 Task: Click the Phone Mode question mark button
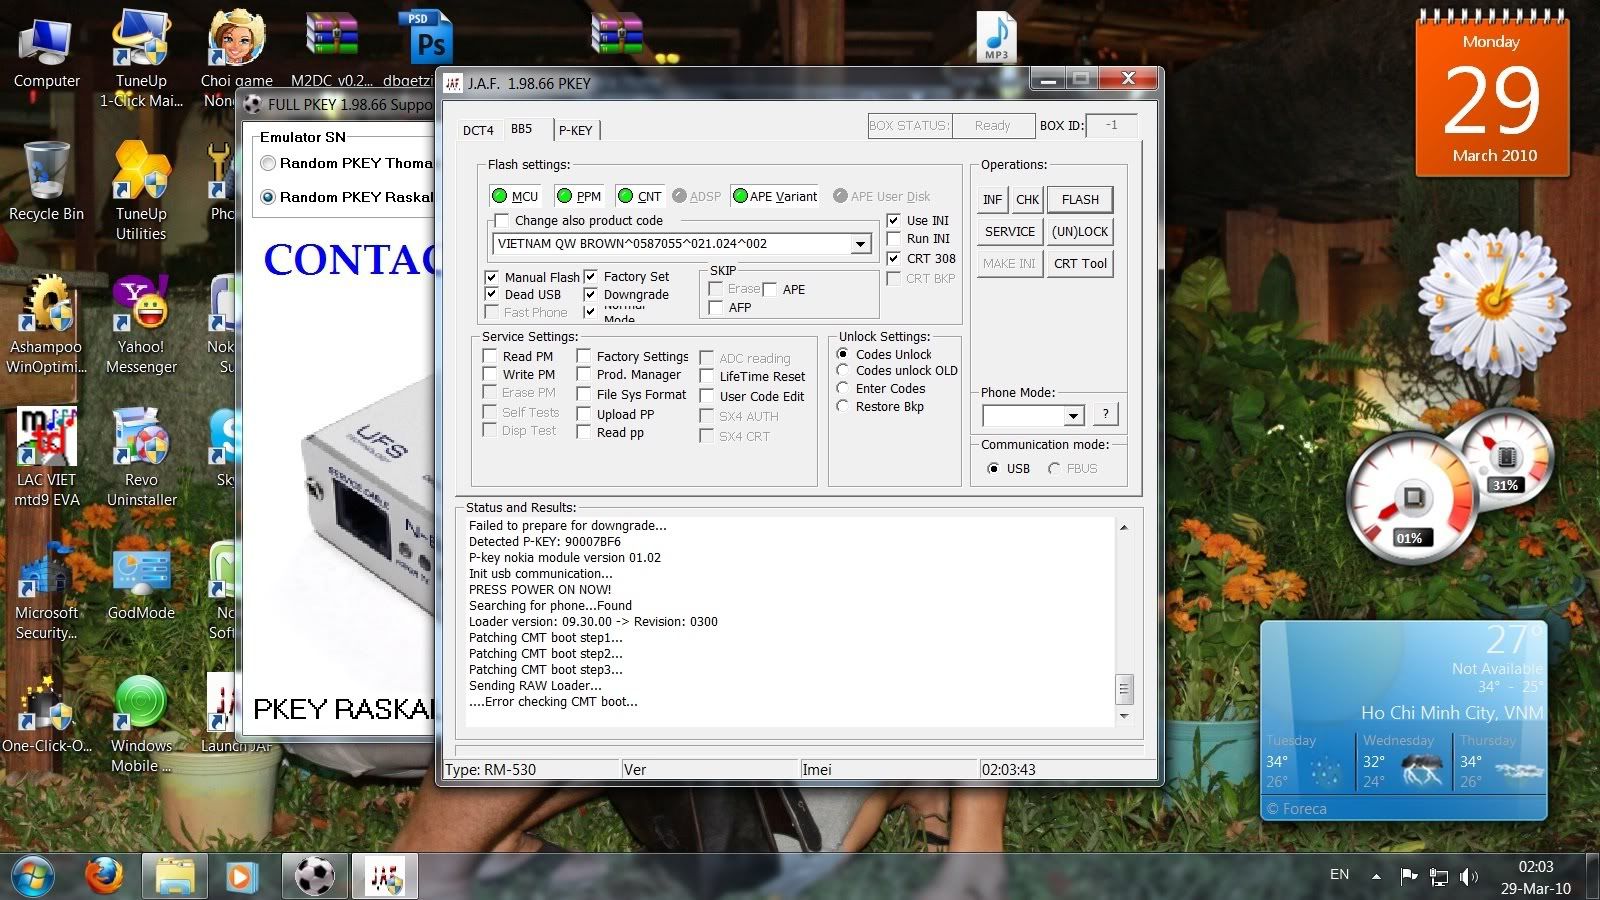pos(1105,414)
